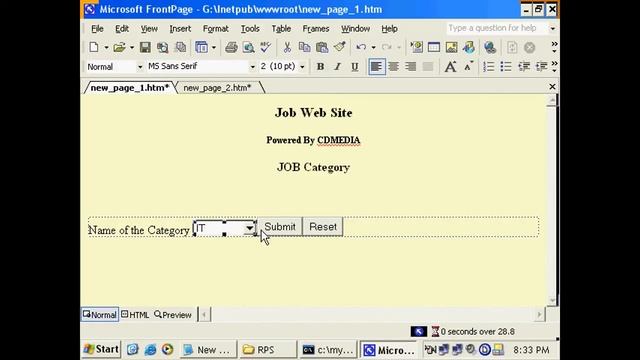Viewport: 640px width, 360px height.
Task: Toggle align left
Action: pyautogui.click(x=376, y=67)
